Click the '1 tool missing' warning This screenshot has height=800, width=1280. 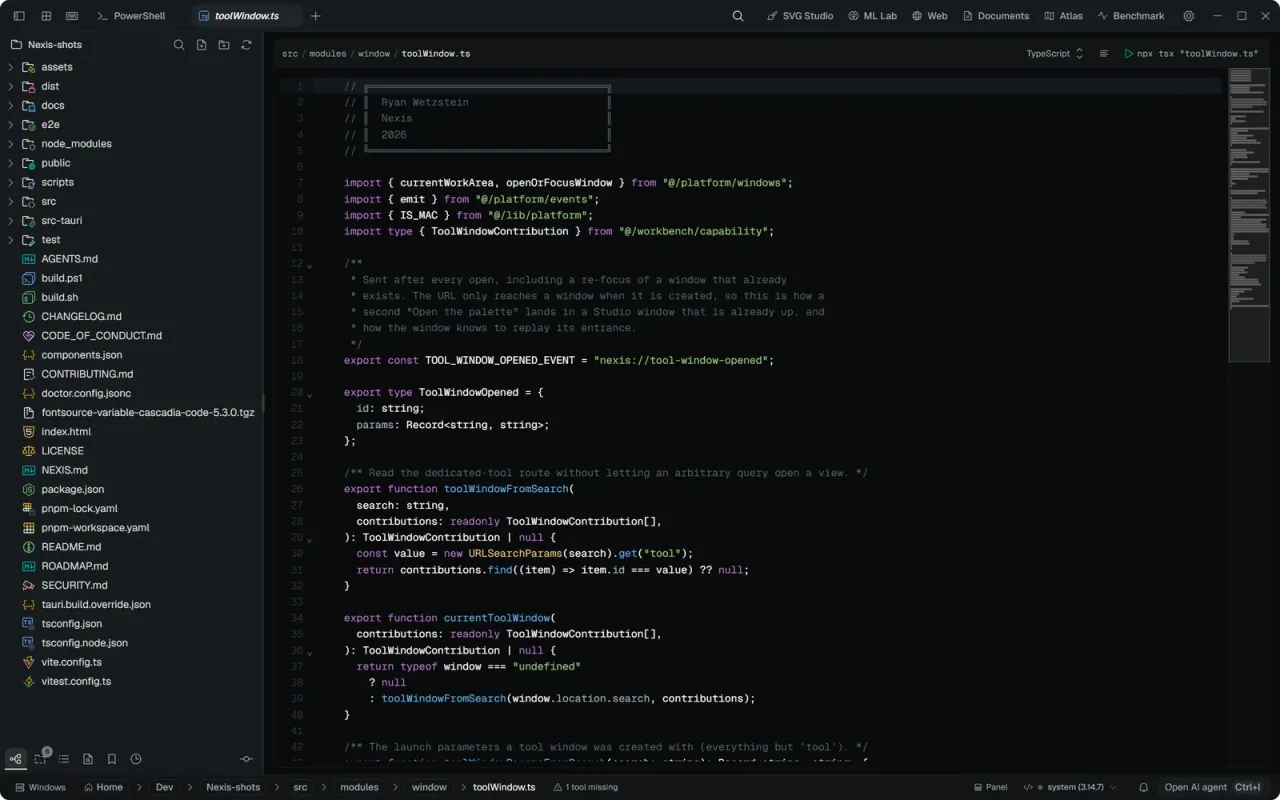[x=586, y=787]
